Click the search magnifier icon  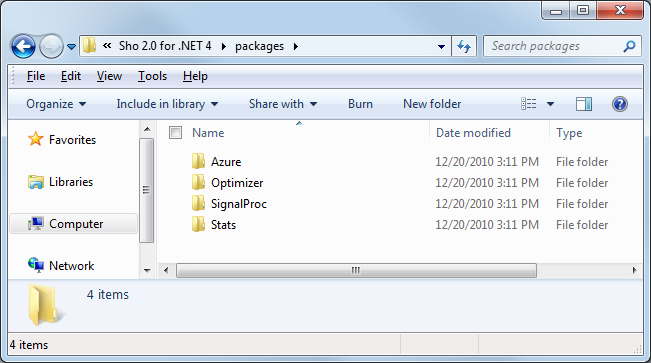tap(629, 46)
